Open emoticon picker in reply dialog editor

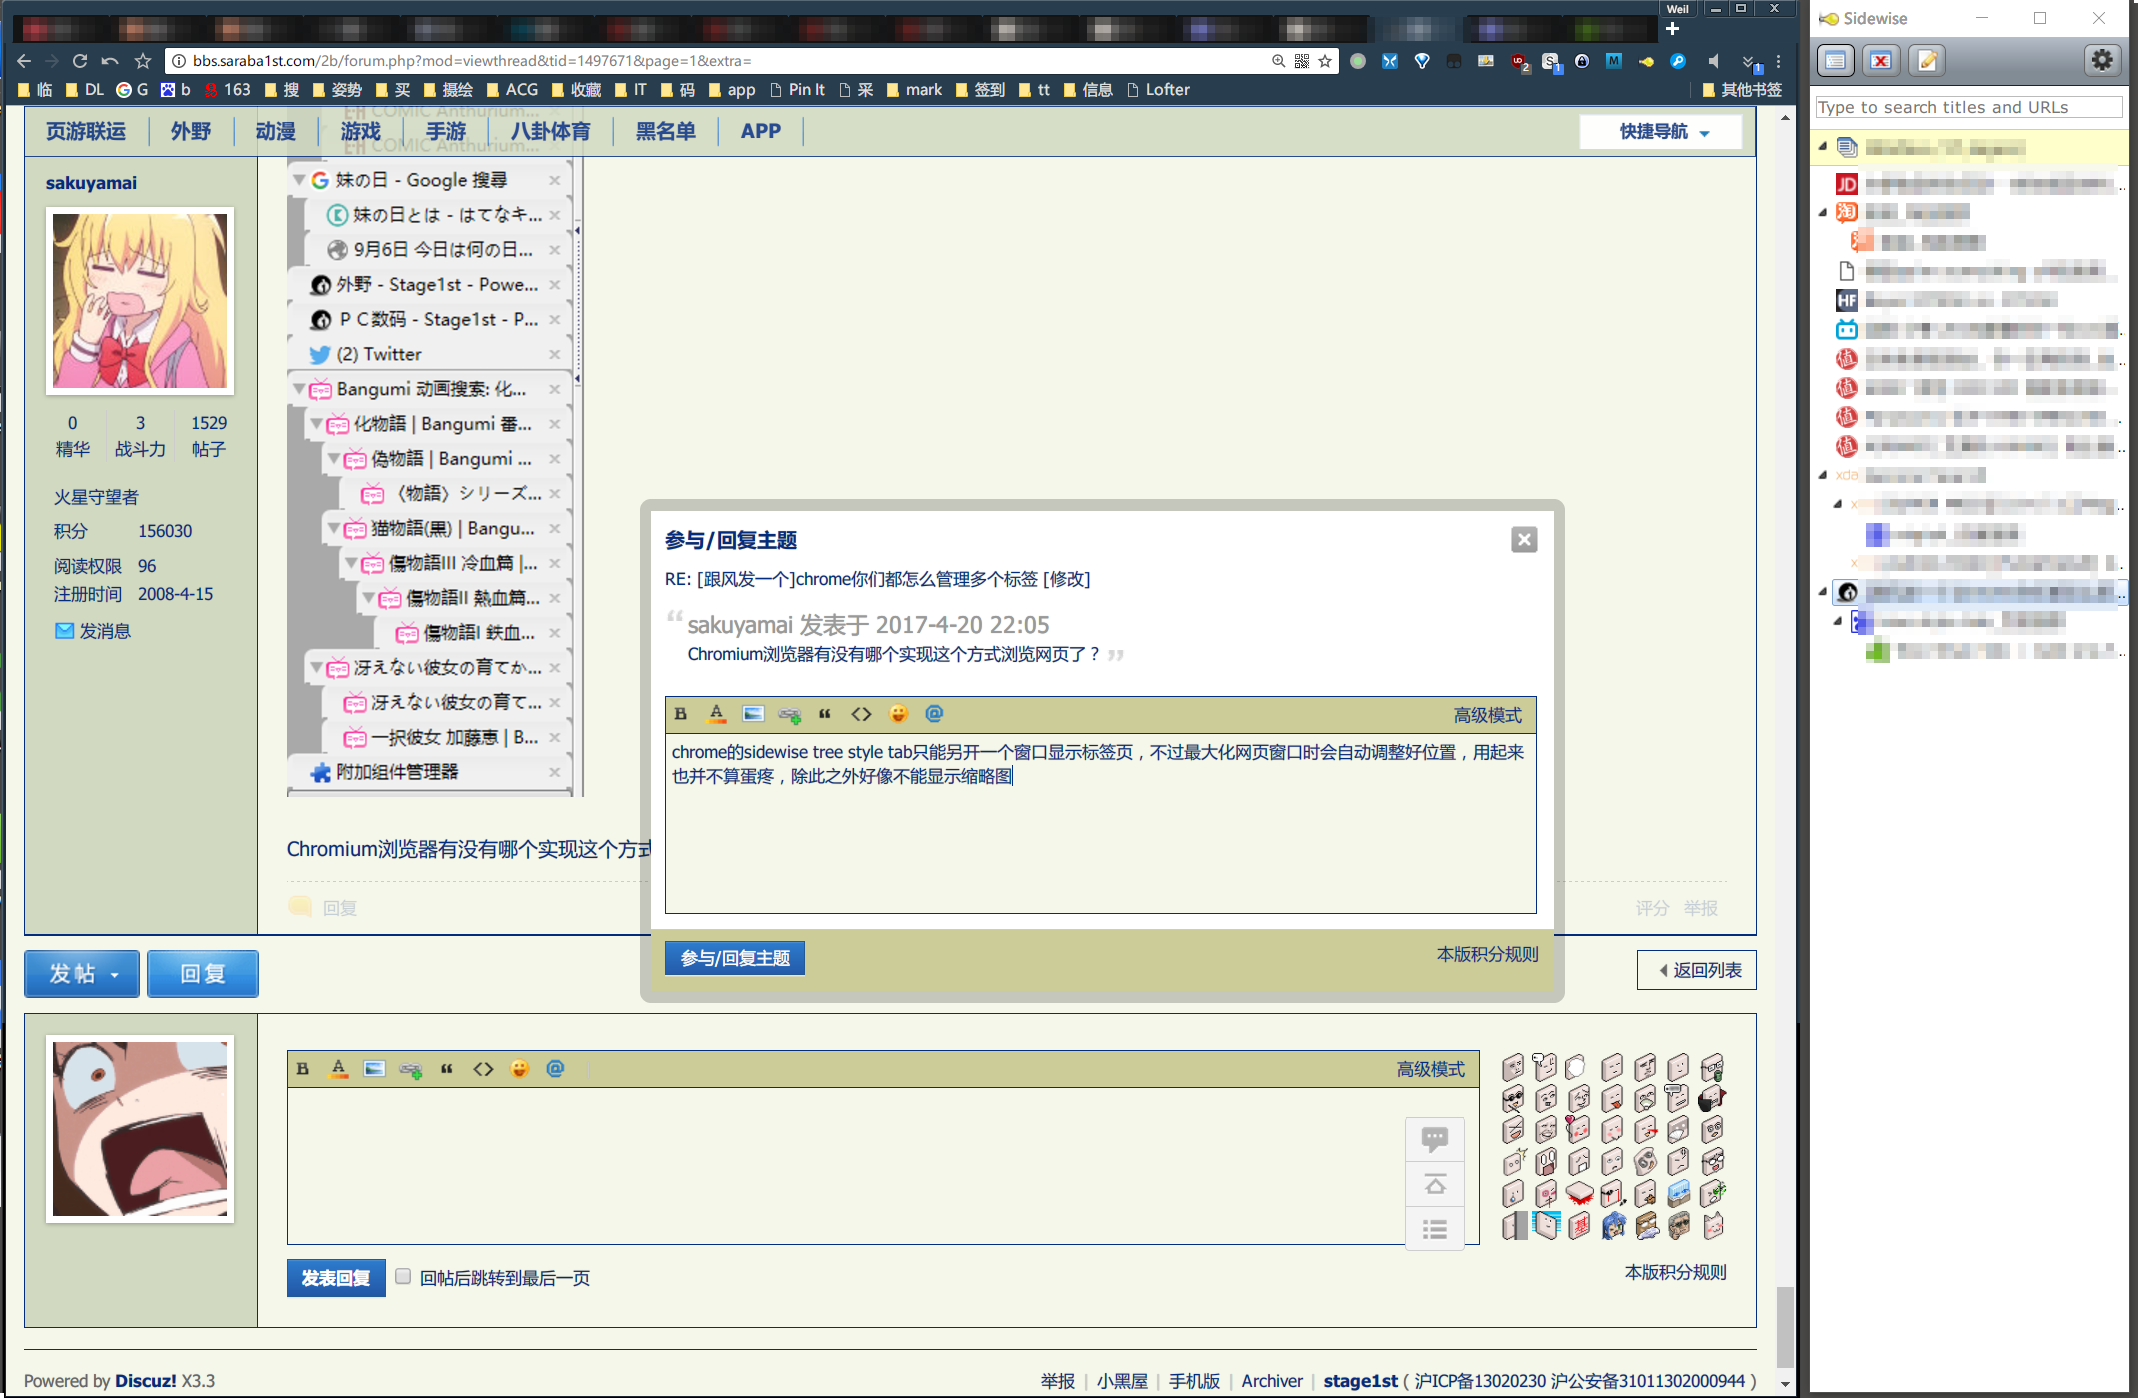(898, 714)
